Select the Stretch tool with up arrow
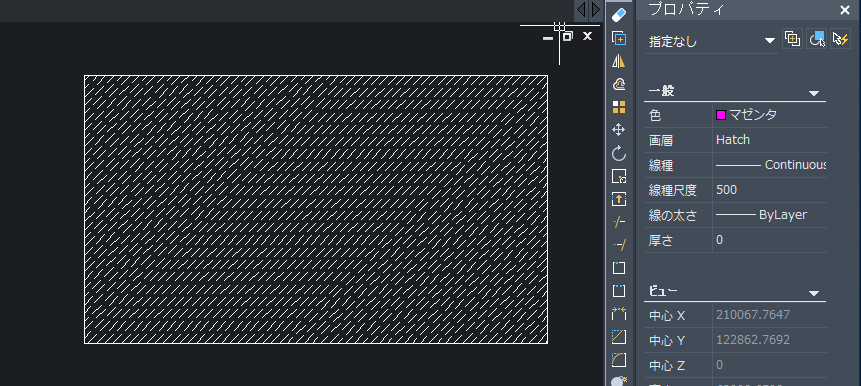Viewport: 861px width, 386px height. (619, 199)
